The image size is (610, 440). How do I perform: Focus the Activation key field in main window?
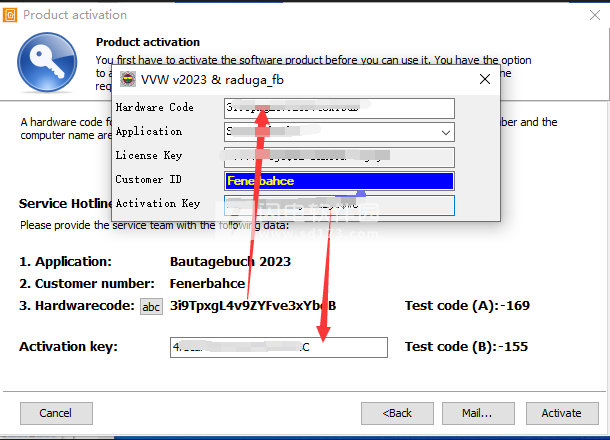point(279,347)
